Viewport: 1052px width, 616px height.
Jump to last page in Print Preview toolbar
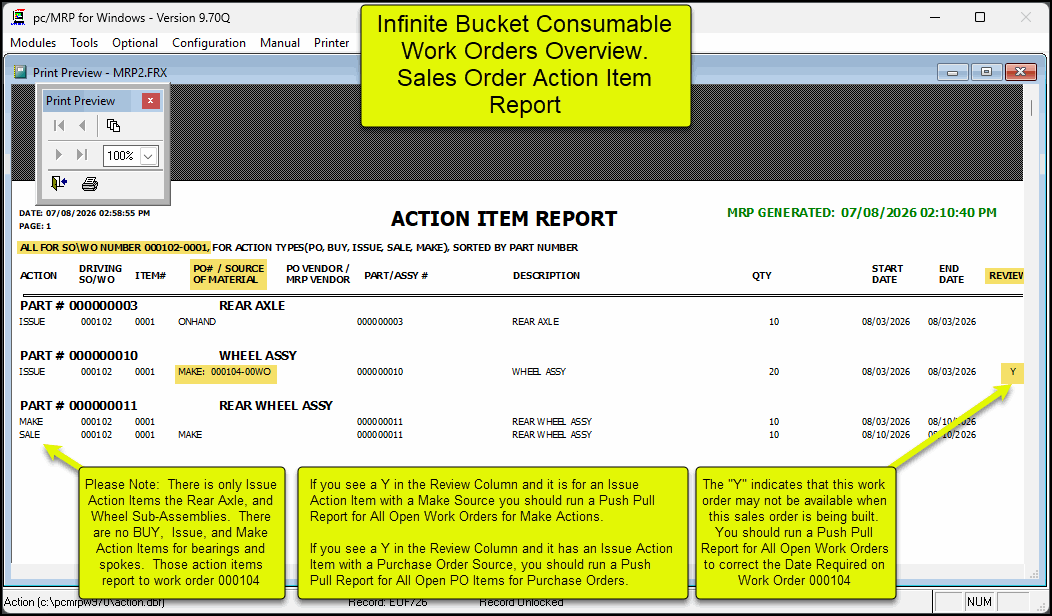[82, 155]
